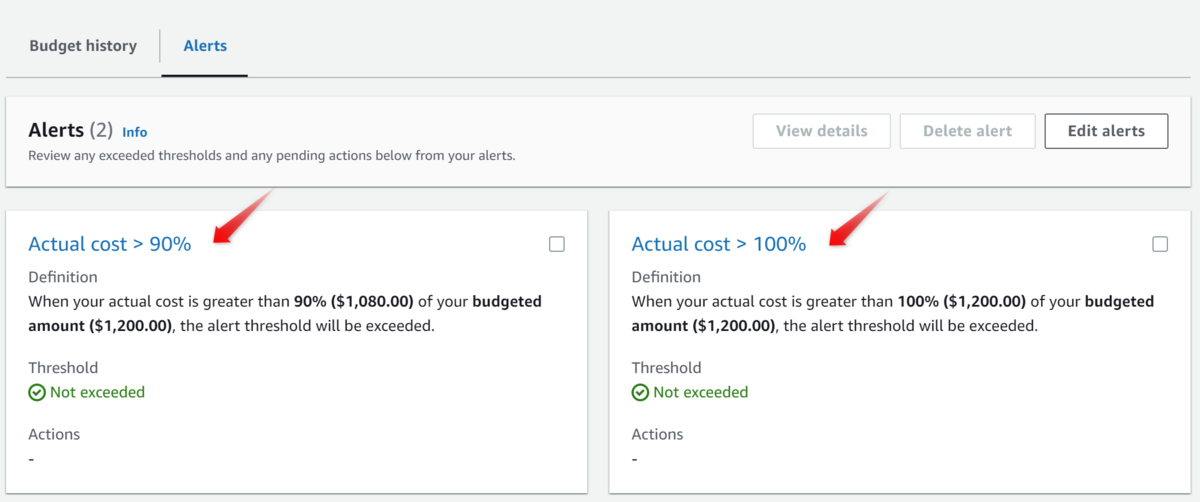Select the Alerts tab
This screenshot has width=1200, height=502.
[205, 46]
